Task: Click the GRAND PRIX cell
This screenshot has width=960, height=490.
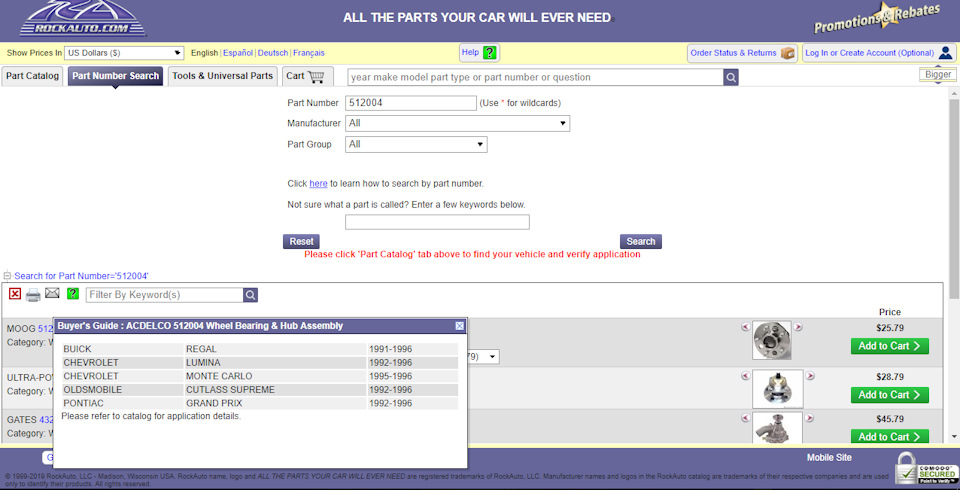Action: click(x=276, y=403)
